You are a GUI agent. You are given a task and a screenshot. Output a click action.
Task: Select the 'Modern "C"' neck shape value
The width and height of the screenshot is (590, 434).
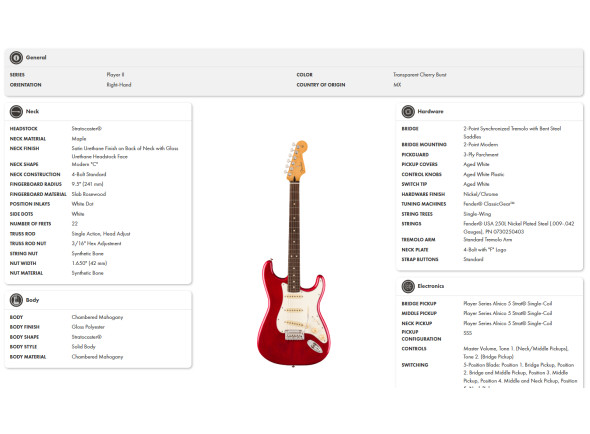pos(85,164)
